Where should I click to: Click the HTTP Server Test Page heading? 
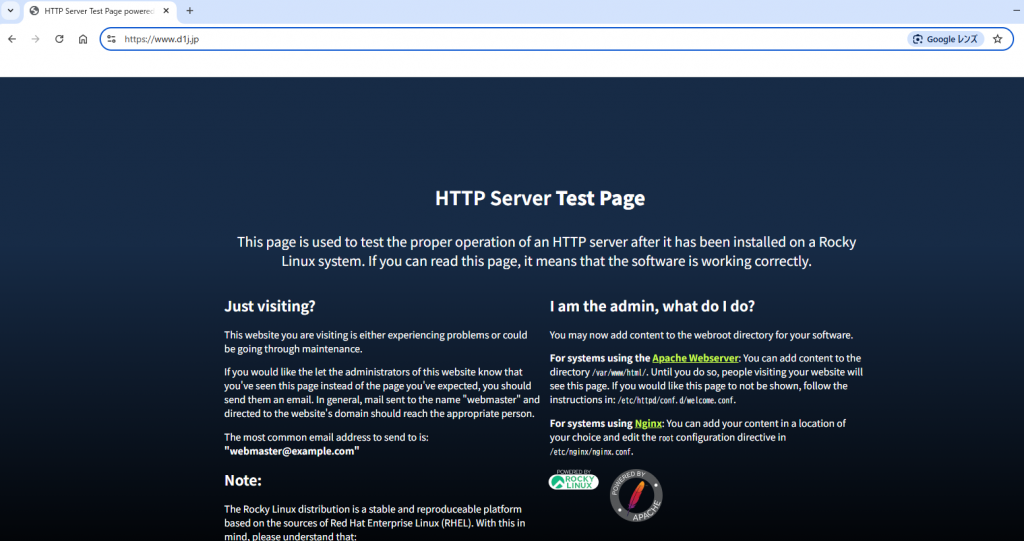[540, 198]
